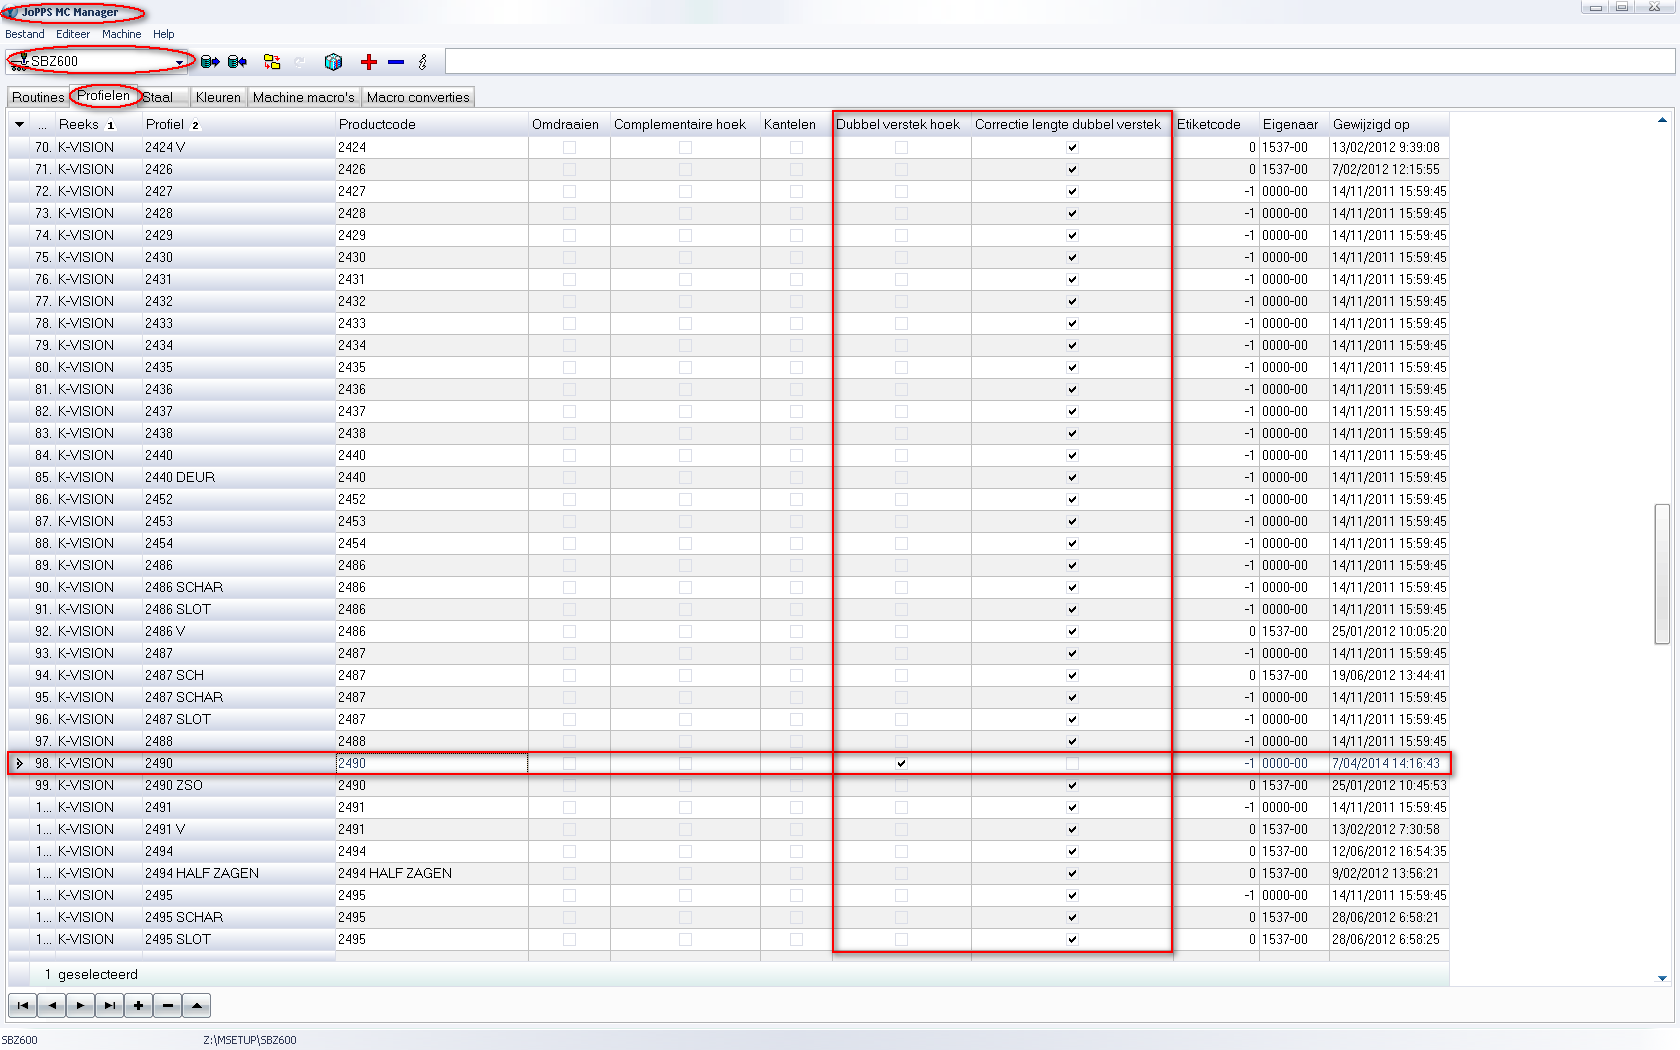Go to next record navigator button
Image resolution: width=1680 pixels, height=1050 pixels.
pyautogui.click(x=81, y=1005)
